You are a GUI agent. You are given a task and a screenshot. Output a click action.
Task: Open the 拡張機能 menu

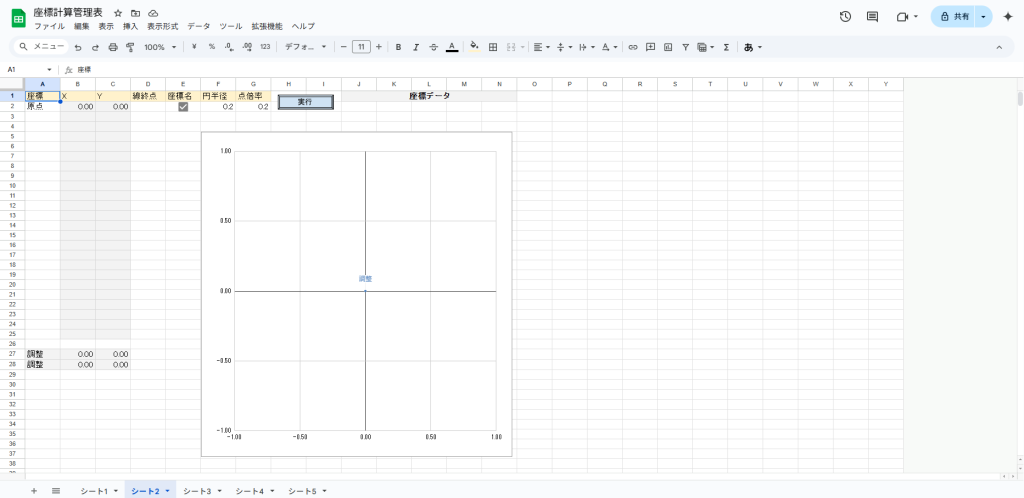tap(267, 27)
